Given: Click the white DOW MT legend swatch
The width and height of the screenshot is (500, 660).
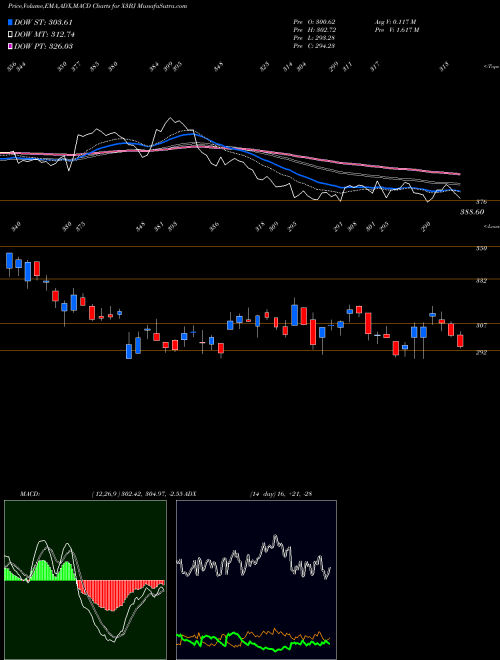Looking at the screenshot, I should point(10,34).
